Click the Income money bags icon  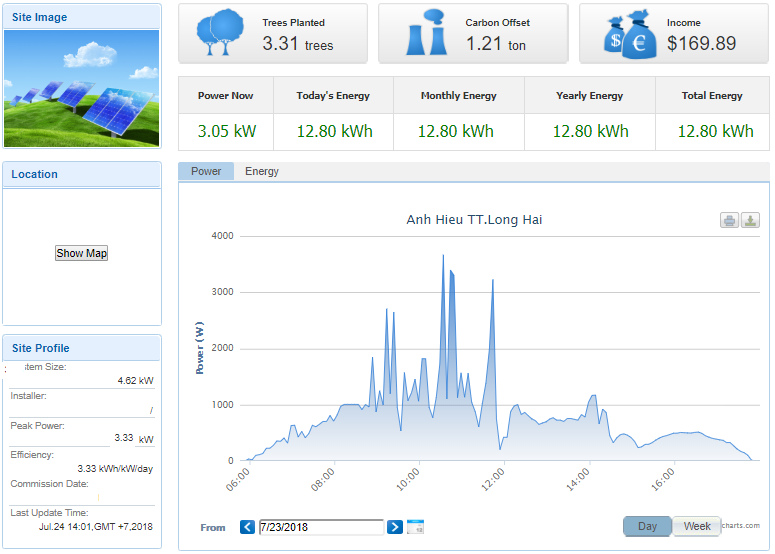[x=630, y=34]
